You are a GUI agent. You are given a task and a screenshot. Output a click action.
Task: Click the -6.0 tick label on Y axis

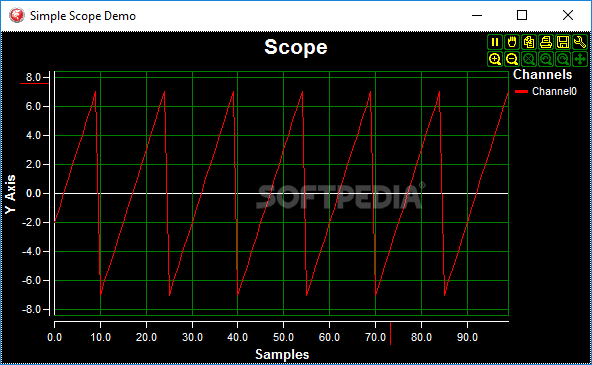(31, 280)
